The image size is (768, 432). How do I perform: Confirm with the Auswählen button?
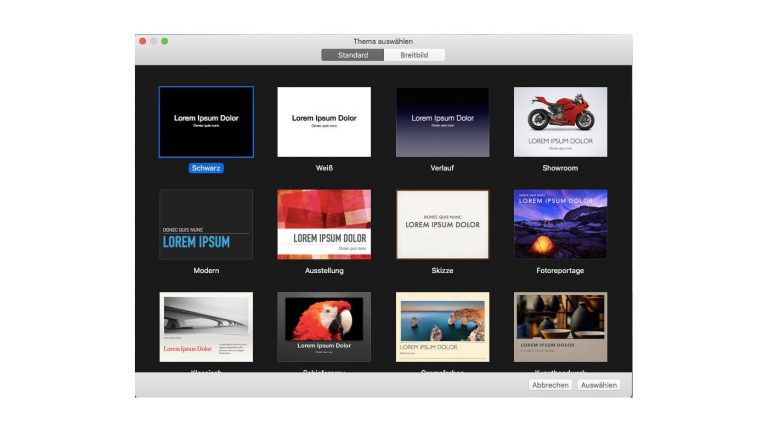[x=599, y=385]
